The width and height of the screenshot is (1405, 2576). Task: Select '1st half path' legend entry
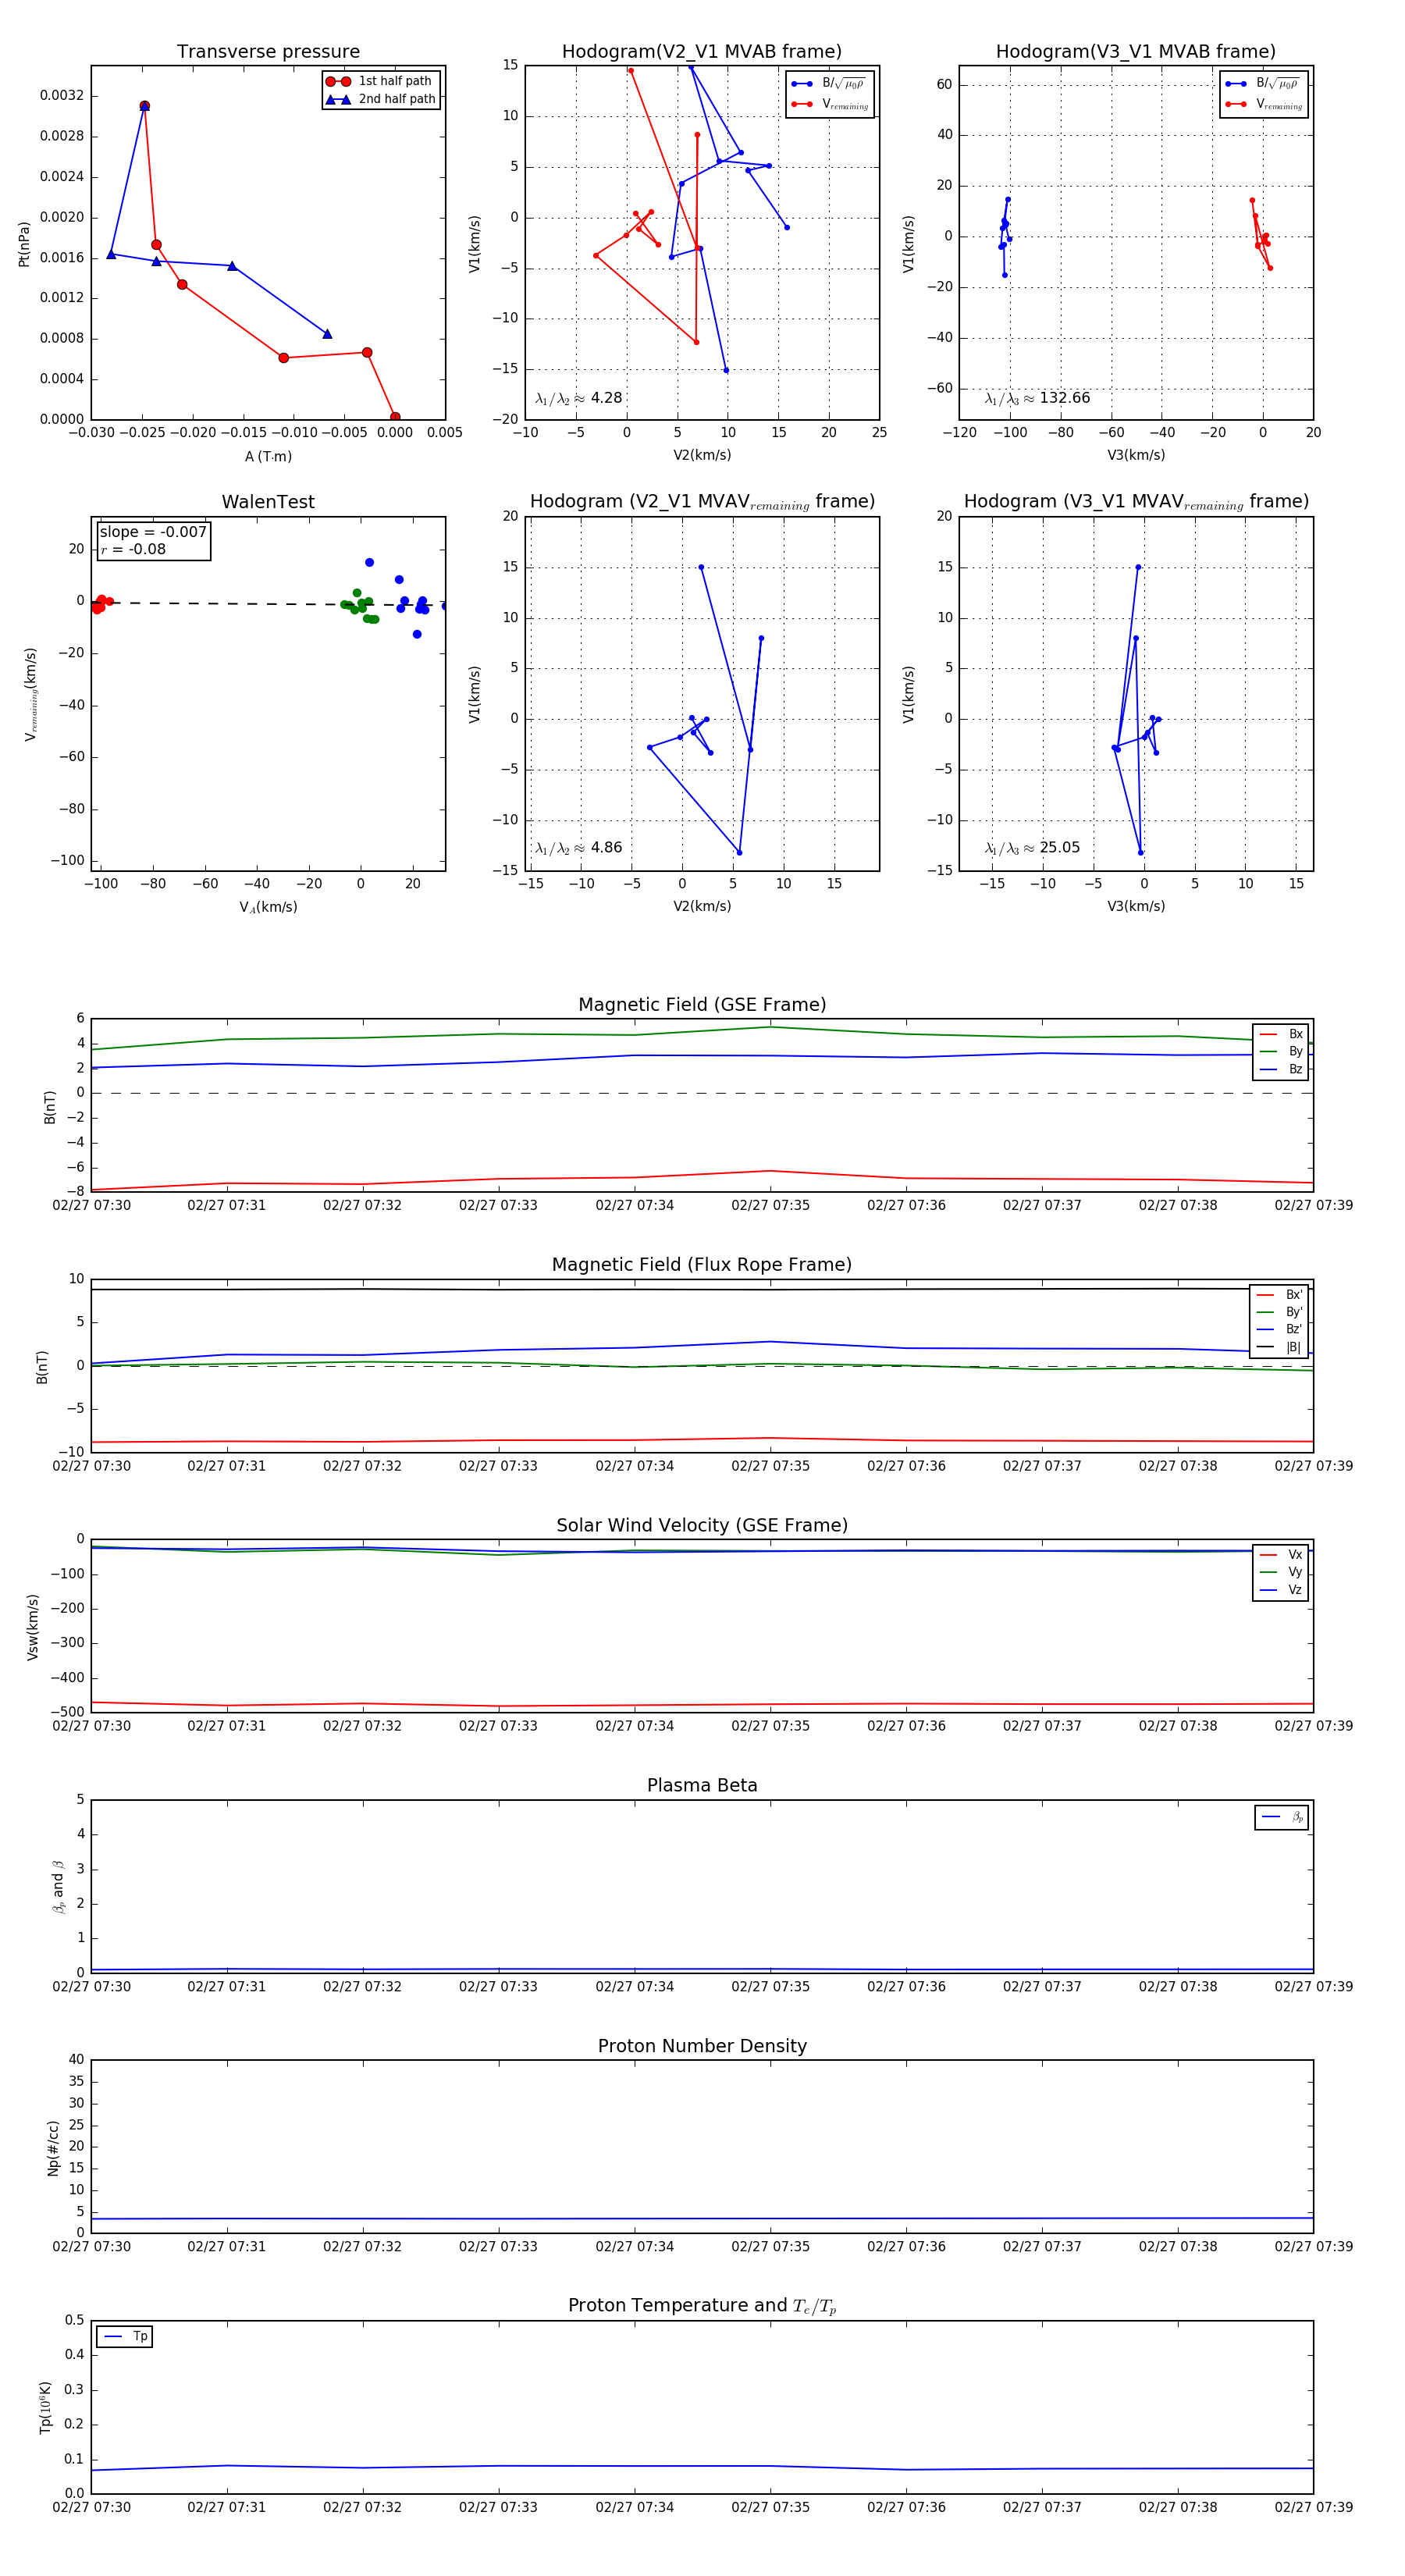380,81
